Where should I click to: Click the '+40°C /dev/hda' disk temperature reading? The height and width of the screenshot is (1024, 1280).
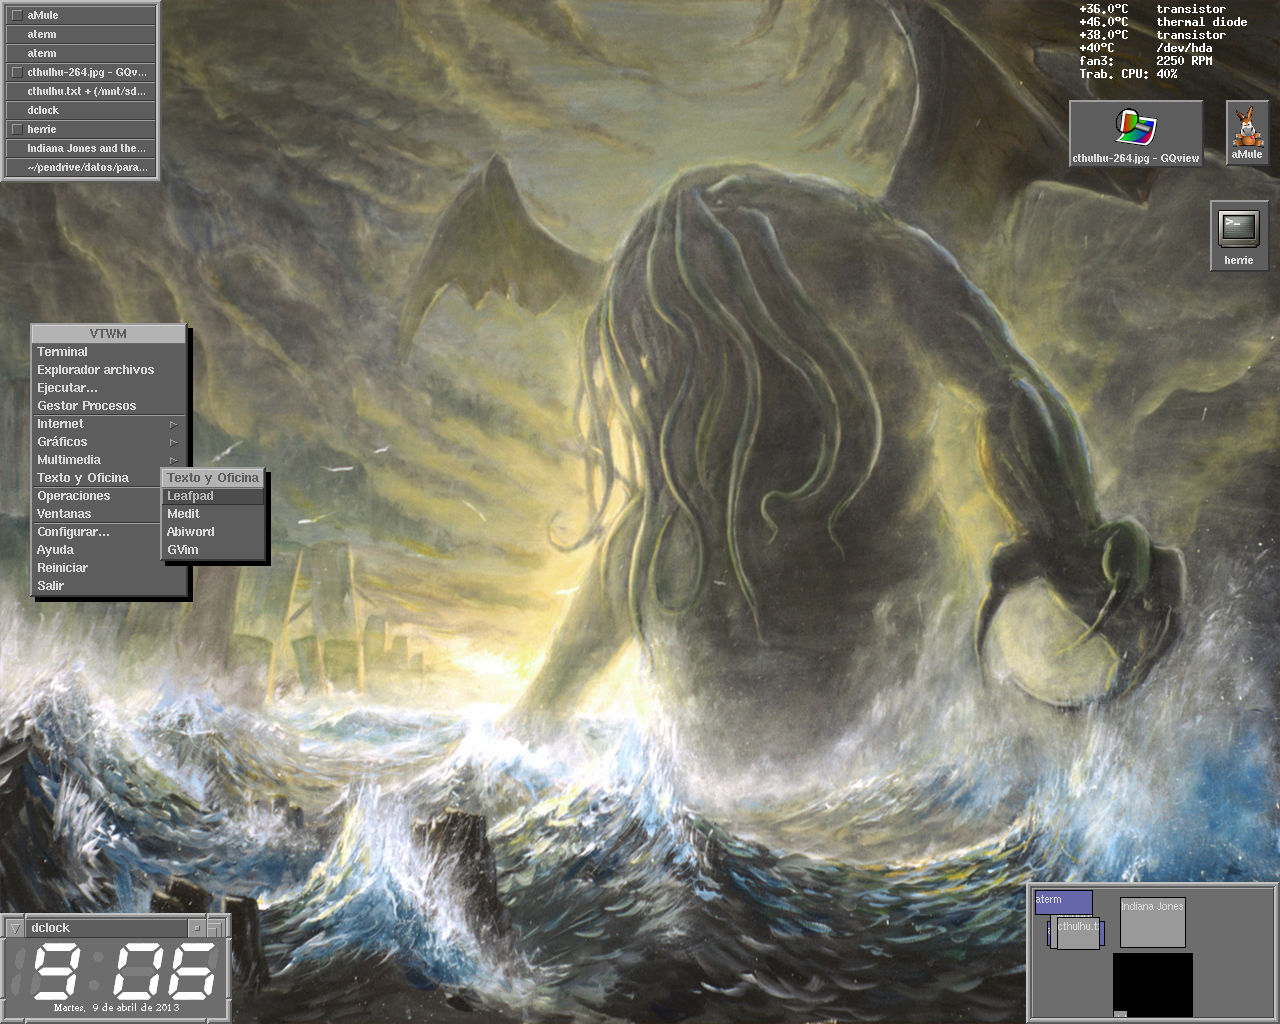point(1146,48)
